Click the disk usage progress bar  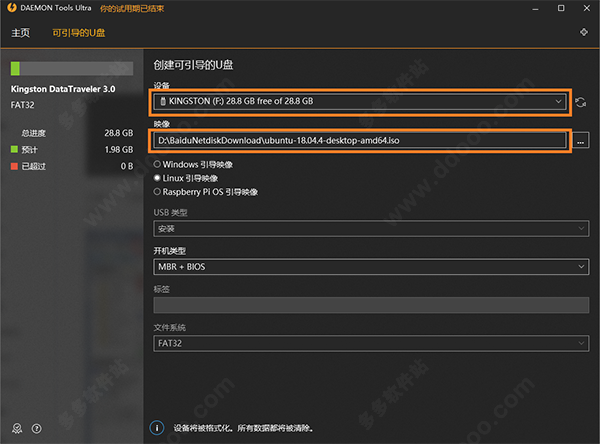(x=72, y=69)
